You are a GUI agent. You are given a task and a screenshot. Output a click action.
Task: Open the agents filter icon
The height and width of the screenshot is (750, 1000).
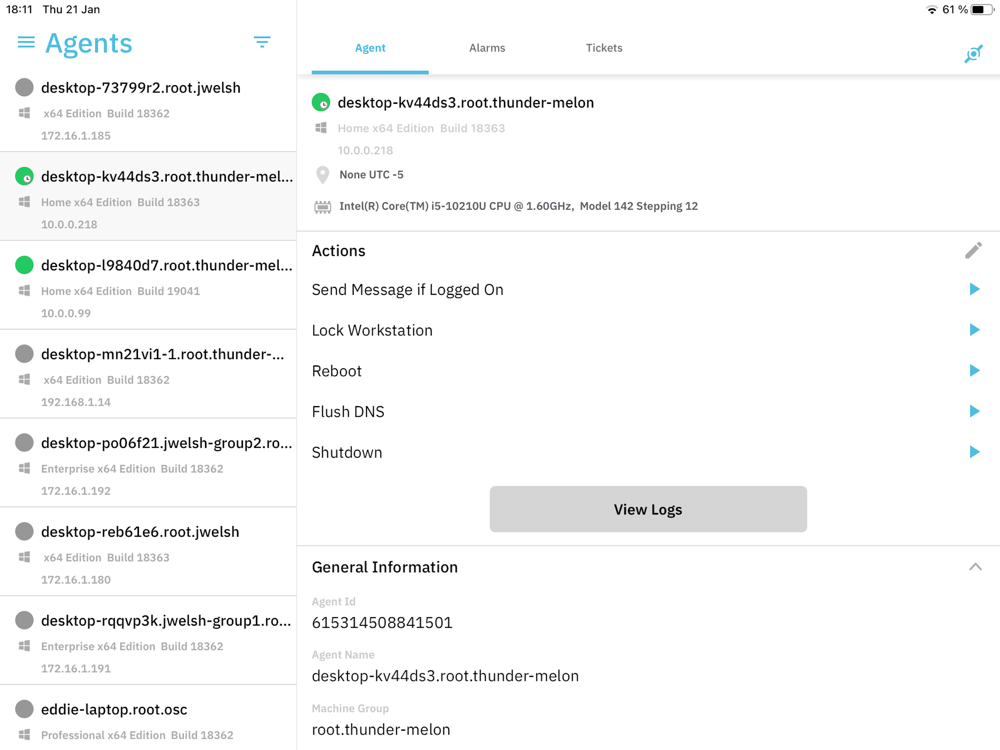coord(262,42)
